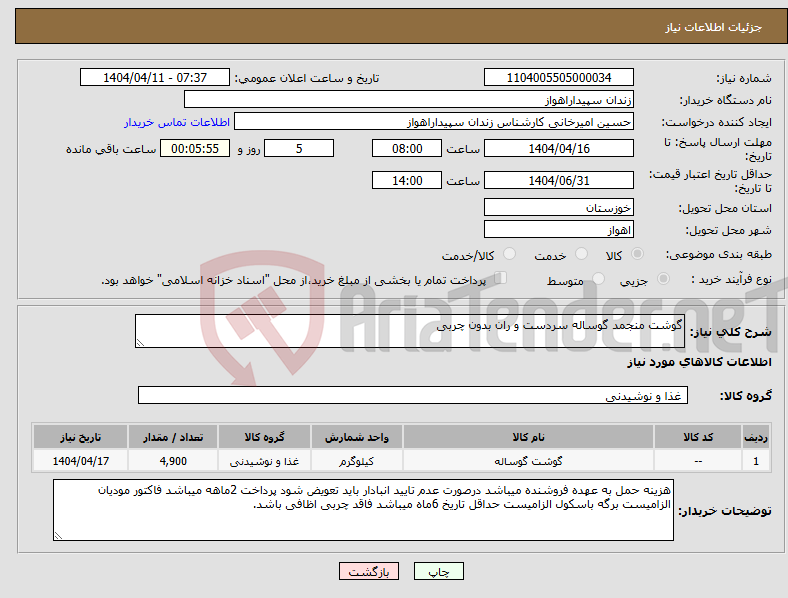Screen dimensions: 788x598
Task: Click the remaining days field showing 5
Action: coord(299,148)
